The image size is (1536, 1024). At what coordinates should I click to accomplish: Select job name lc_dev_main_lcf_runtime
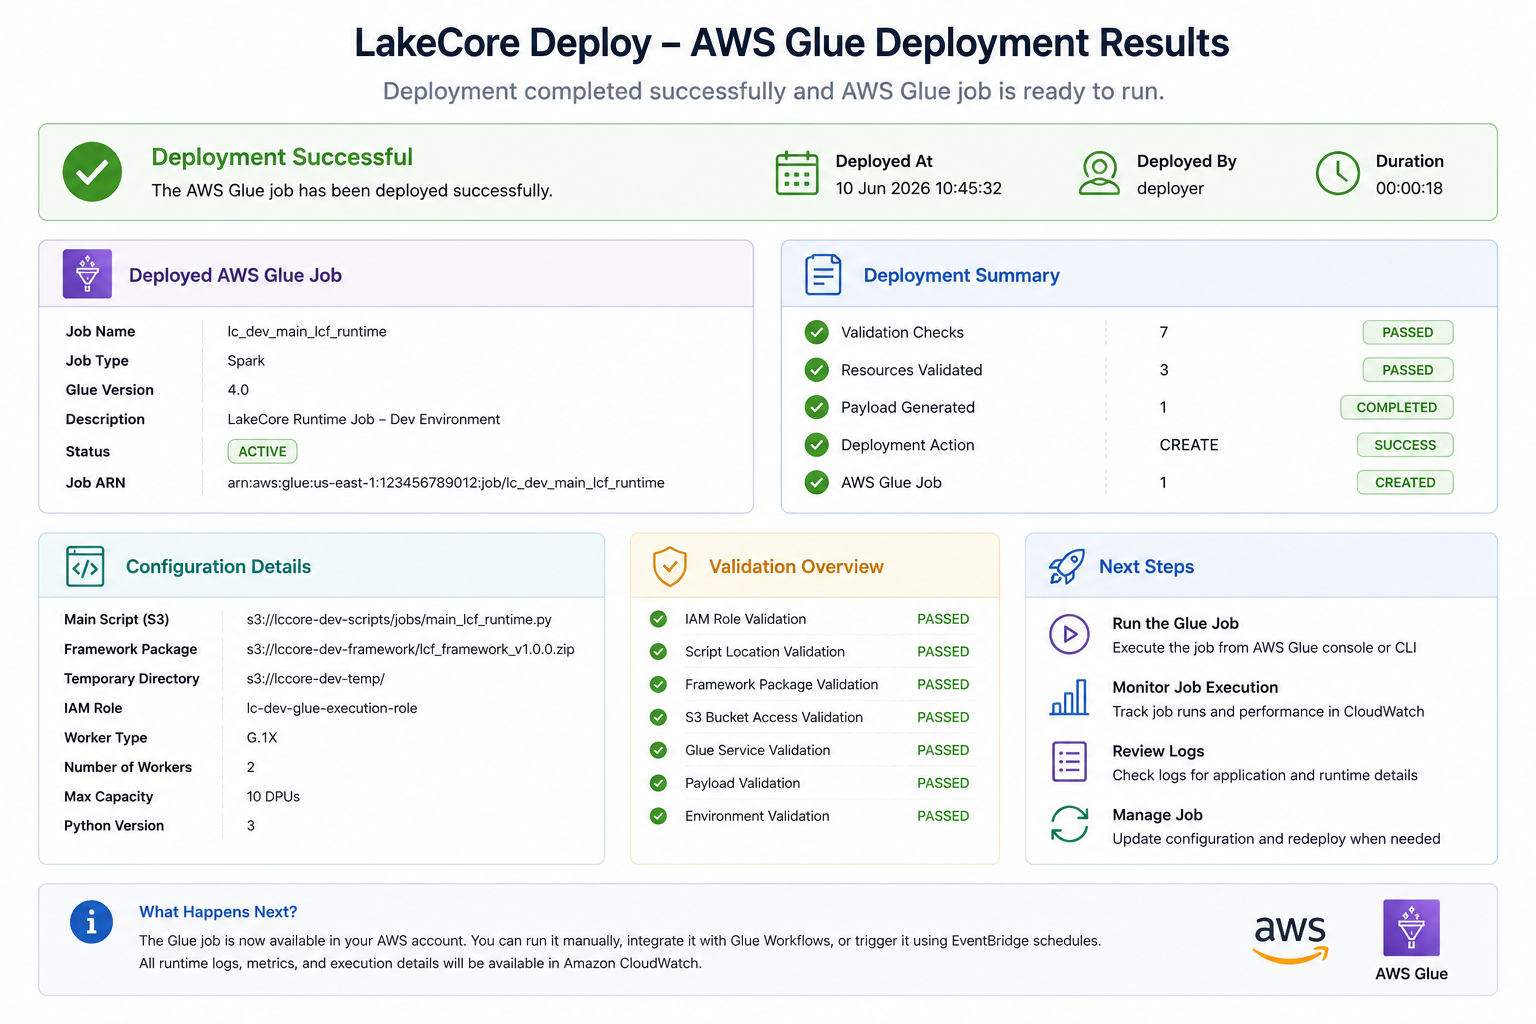click(x=307, y=332)
